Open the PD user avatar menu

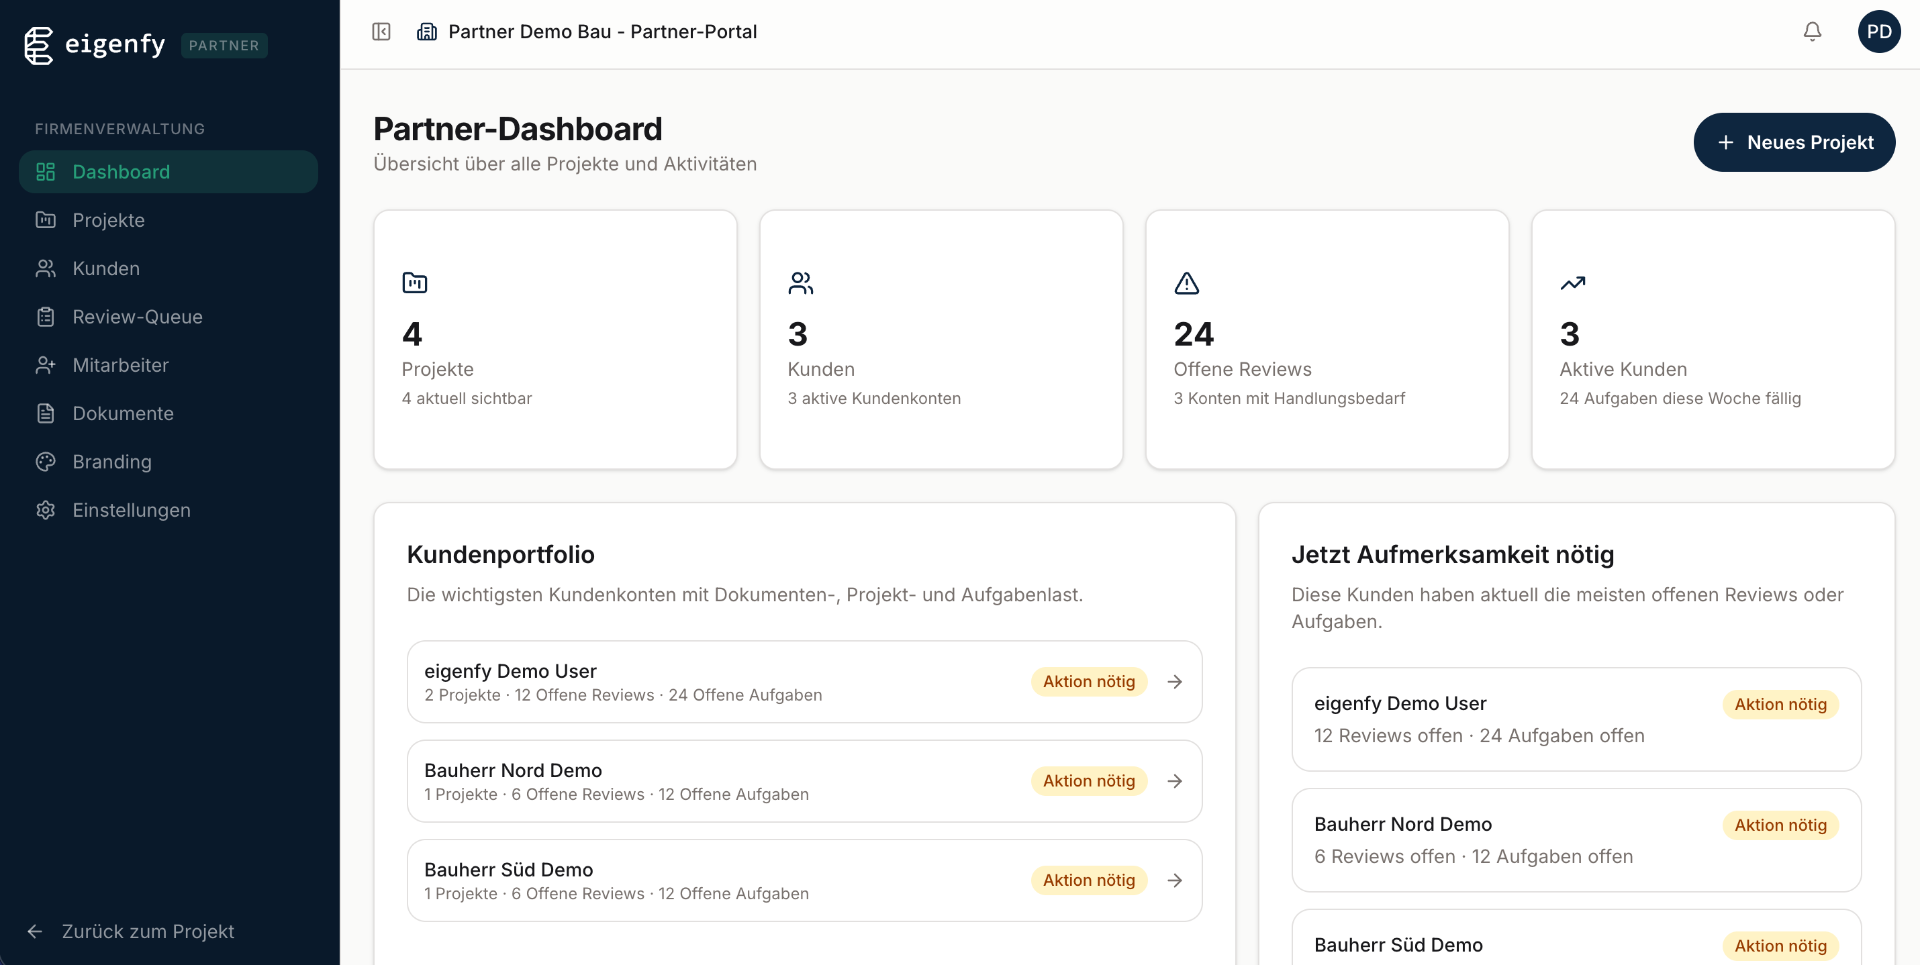[x=1878, y=32]
